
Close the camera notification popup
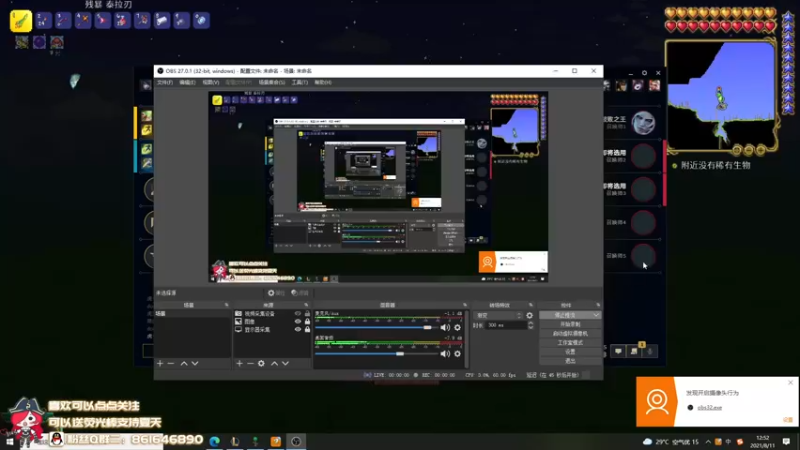pos(790,383)
